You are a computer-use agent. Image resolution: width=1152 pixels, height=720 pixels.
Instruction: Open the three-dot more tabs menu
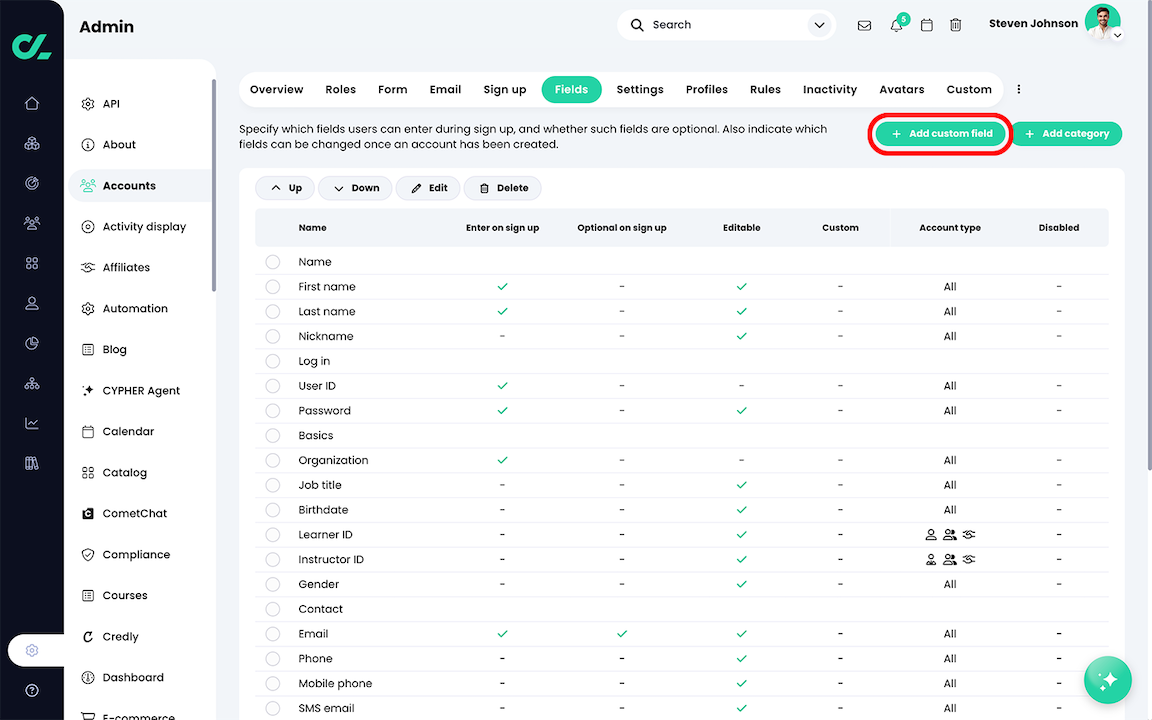point(1019,89)
